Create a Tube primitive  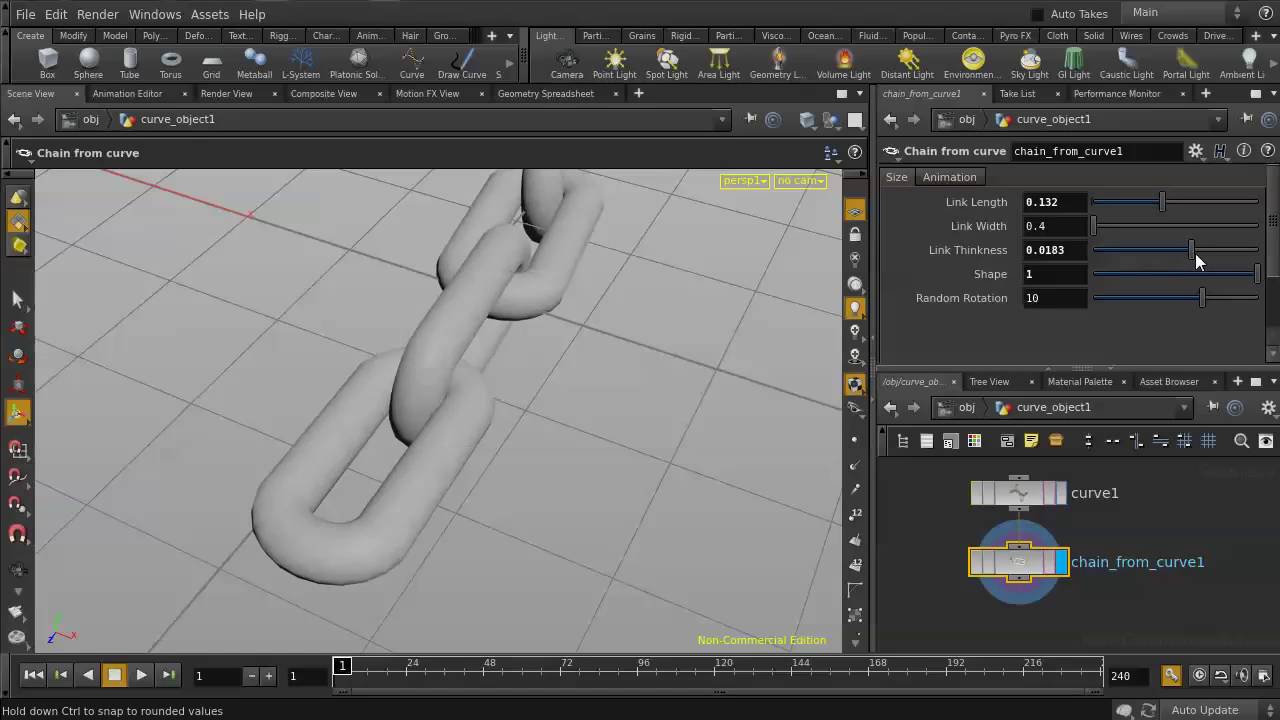click(x=129, y=63)
